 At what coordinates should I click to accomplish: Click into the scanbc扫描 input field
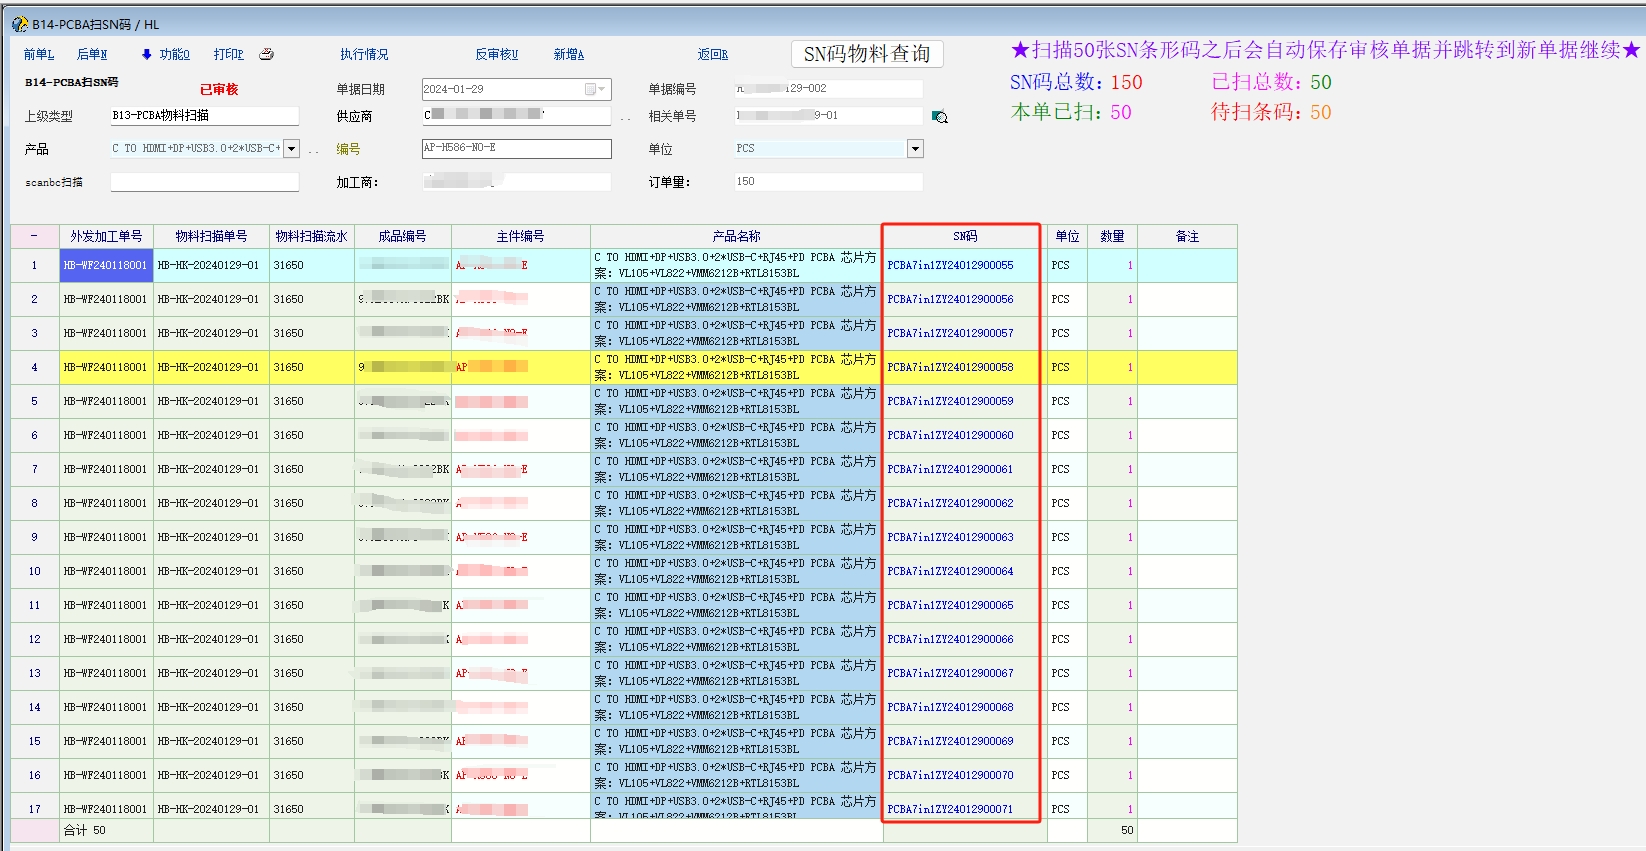click(x=204, y=182)
